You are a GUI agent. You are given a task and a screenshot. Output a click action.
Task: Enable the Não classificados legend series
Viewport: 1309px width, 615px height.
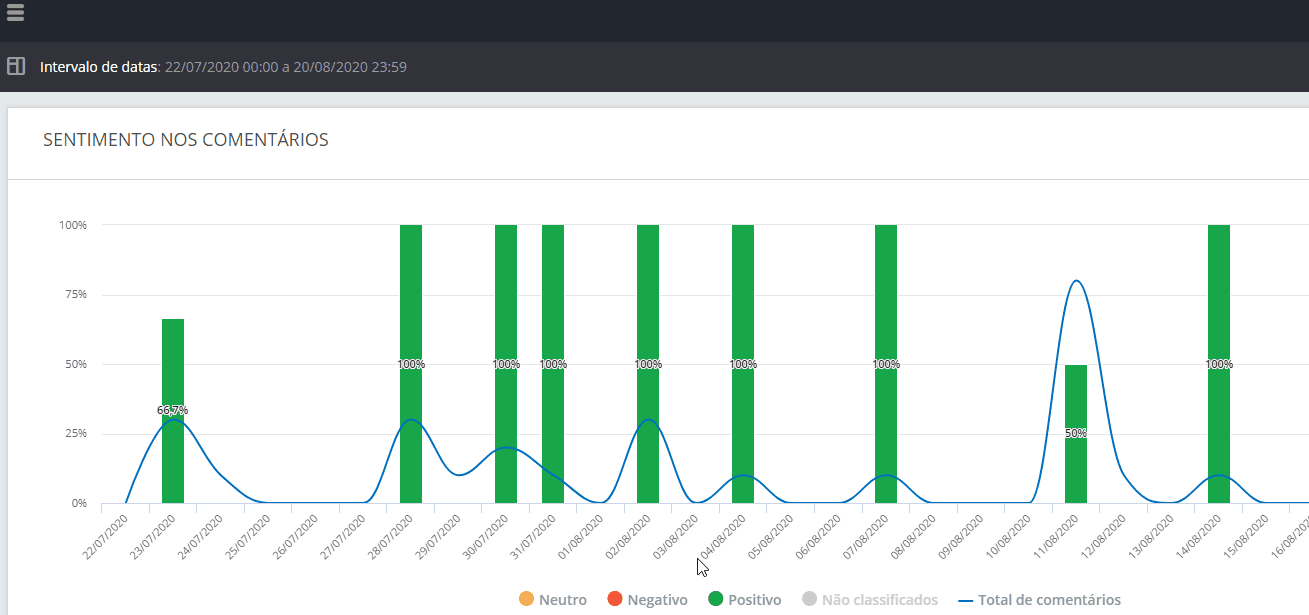[x=869, y=600]
